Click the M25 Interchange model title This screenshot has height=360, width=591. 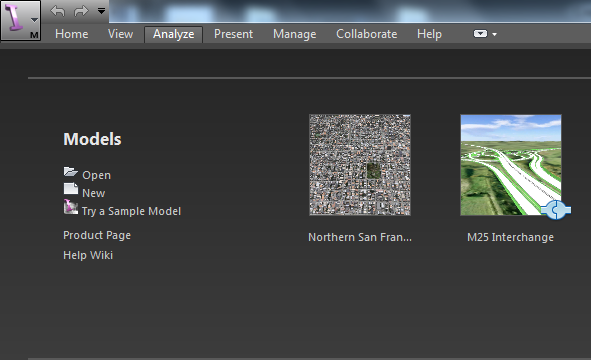[510, 237]
